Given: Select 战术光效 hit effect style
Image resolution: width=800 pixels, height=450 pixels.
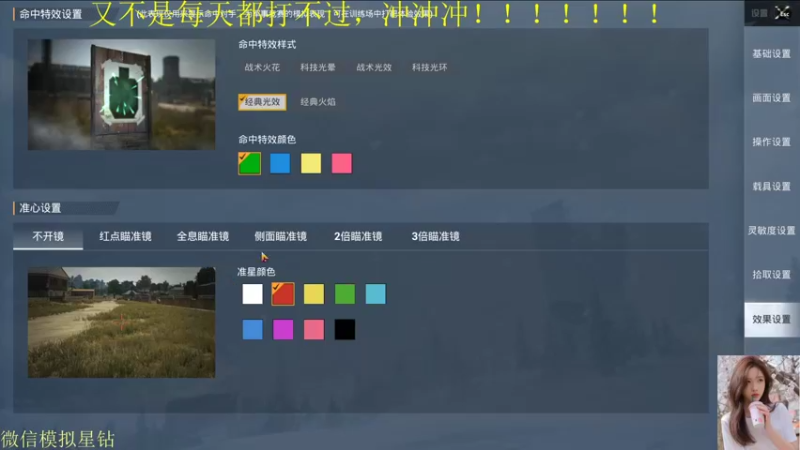Looking at the screenshot, I should (374, 67).
